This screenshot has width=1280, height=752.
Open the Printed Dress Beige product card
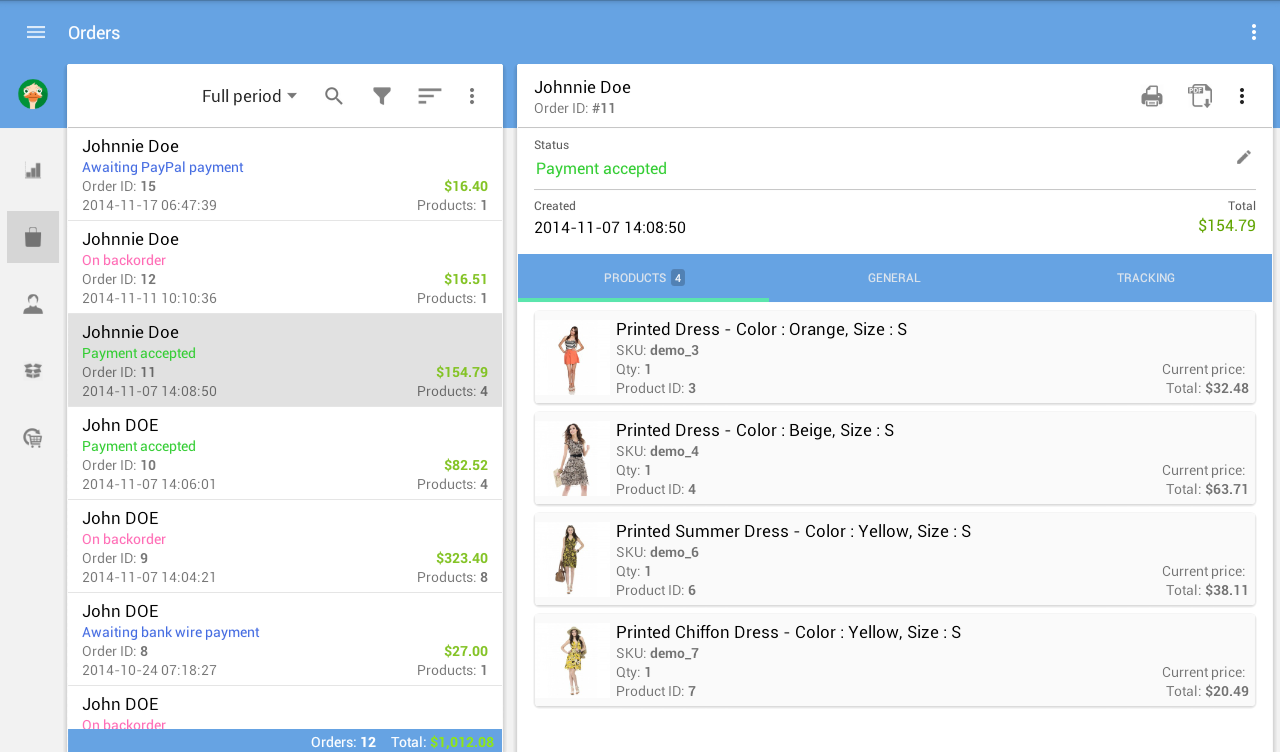[x=895, y=458]
